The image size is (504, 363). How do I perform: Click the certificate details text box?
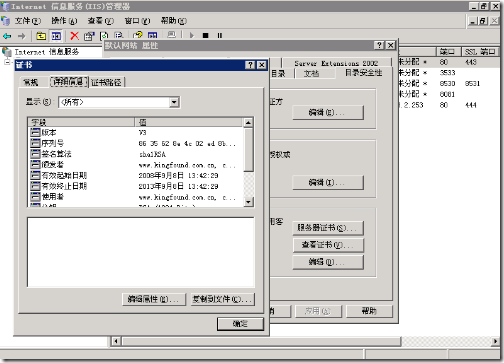[x=141, y=252]
